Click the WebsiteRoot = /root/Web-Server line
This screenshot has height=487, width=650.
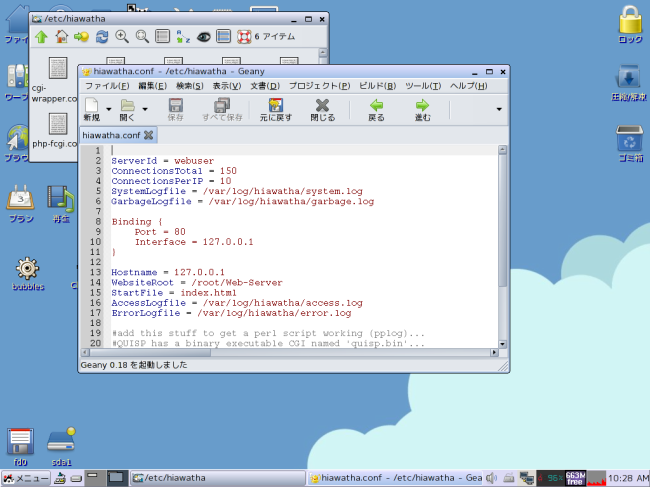click(x=196, y=283)
